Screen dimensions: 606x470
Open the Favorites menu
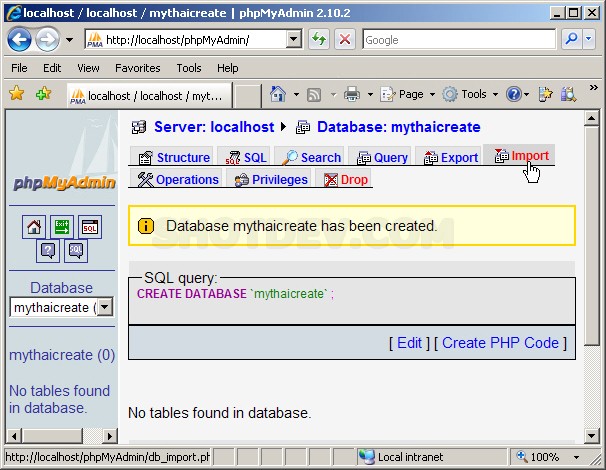click(137, 68)
